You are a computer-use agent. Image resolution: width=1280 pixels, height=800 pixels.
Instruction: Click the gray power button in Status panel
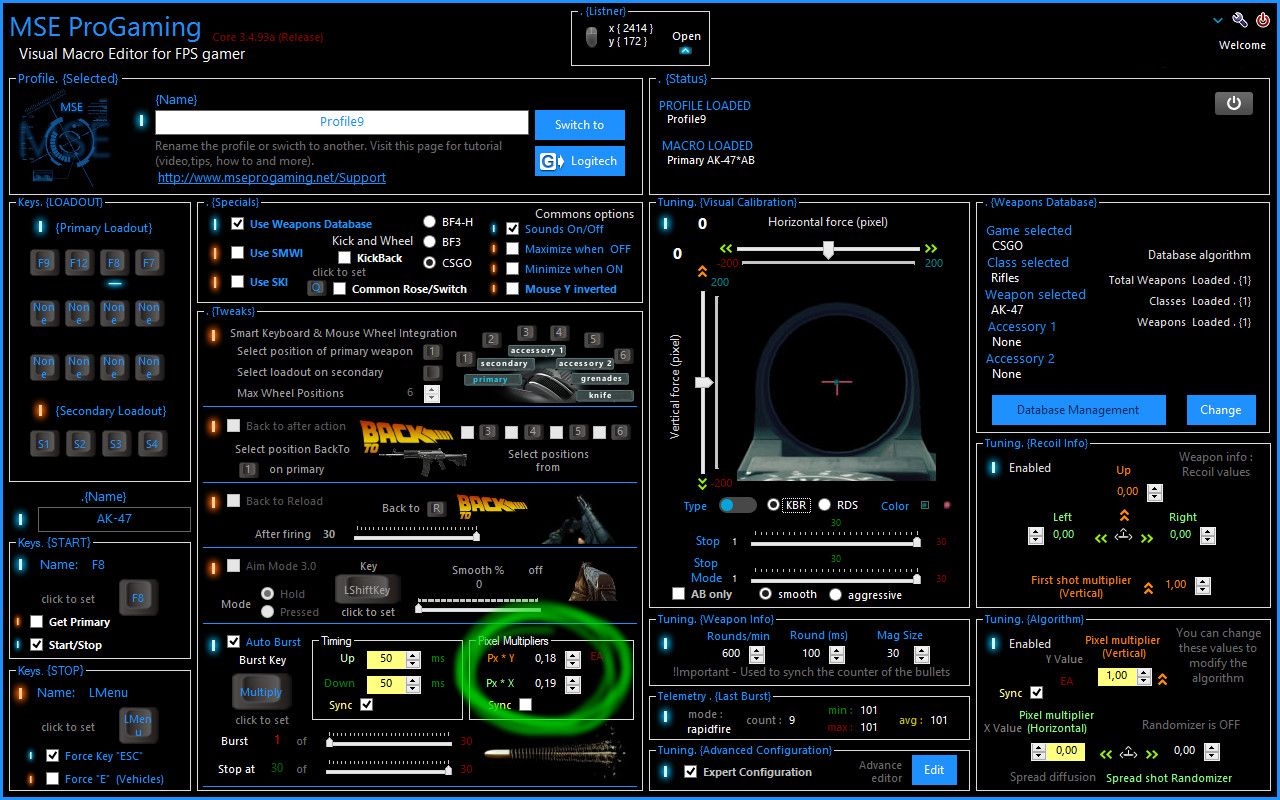coord(1233,103)
